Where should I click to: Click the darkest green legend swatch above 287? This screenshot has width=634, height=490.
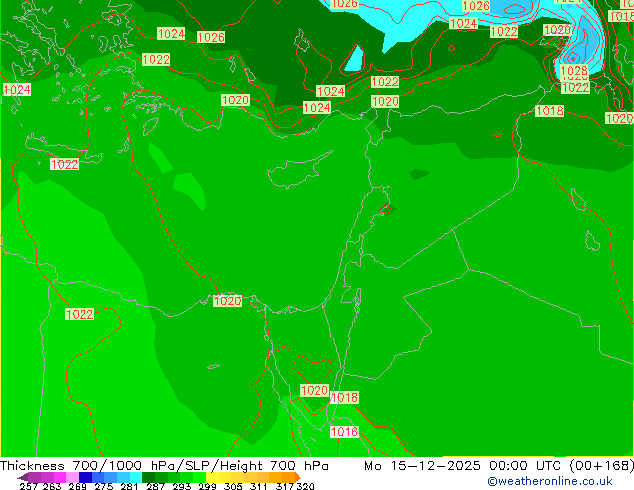(x=148, y=477)
